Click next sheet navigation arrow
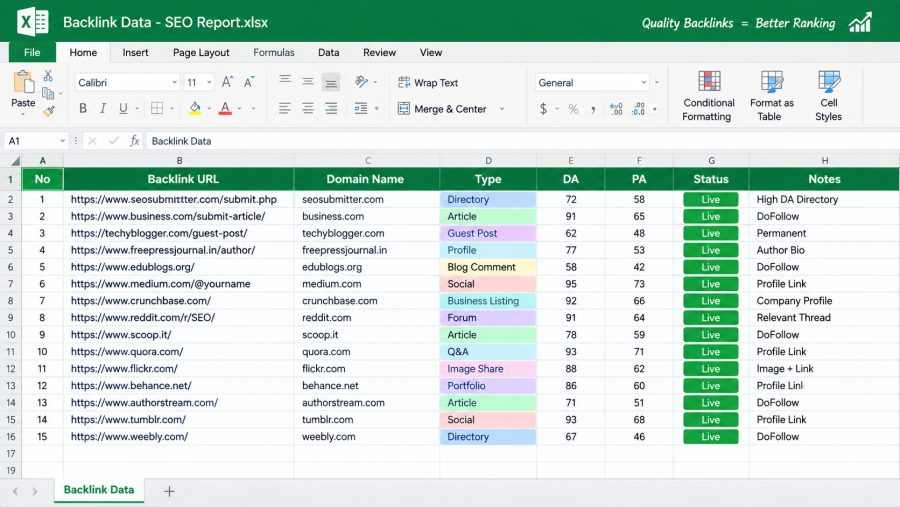900x507 pixels. point(35,491)
